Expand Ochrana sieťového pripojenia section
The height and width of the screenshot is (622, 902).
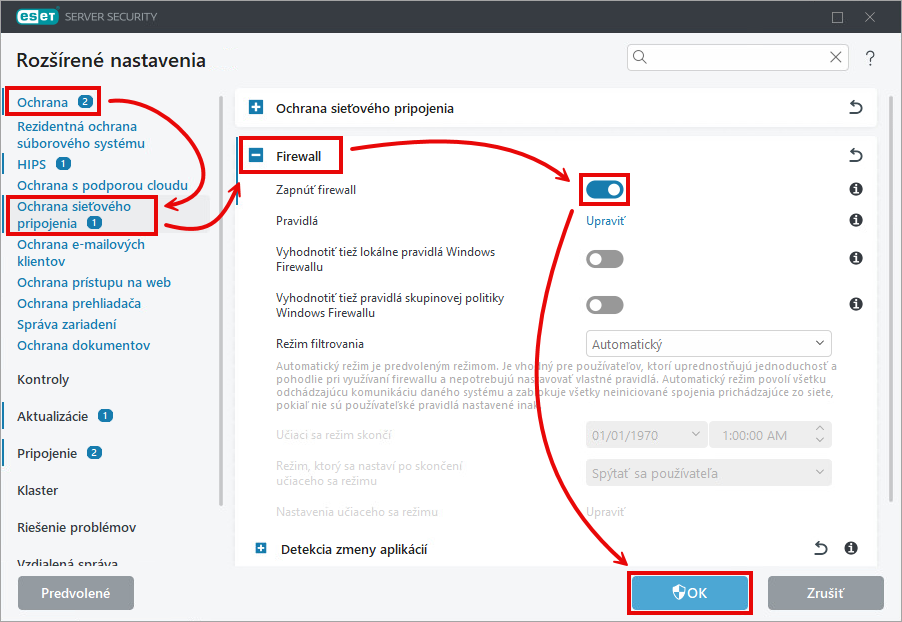(256, 108)
